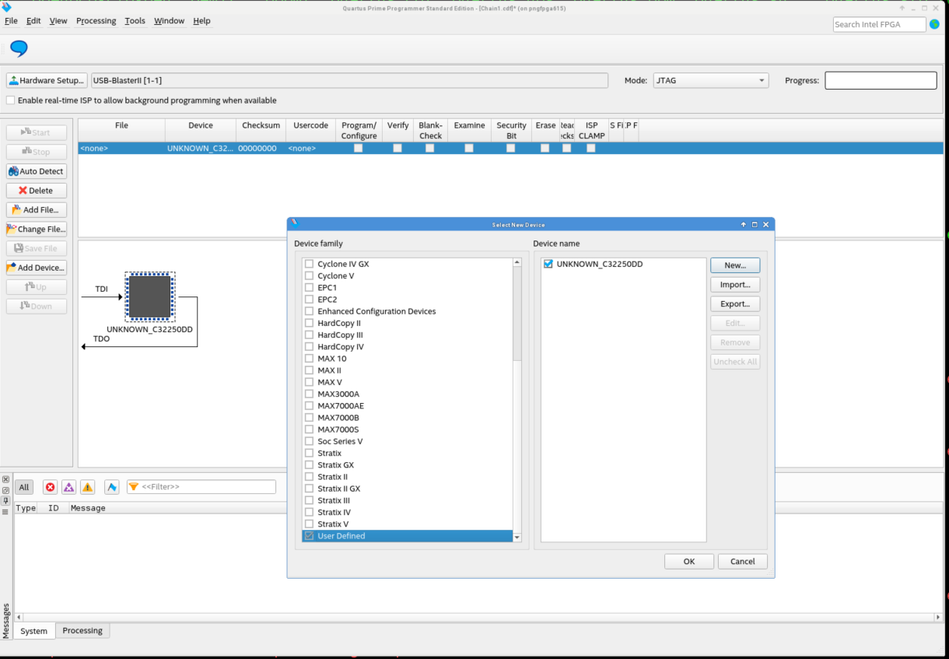Screen dimensions: 949x659
Task: Toggle the warning messages filter
Action: (x=88, y=487)
